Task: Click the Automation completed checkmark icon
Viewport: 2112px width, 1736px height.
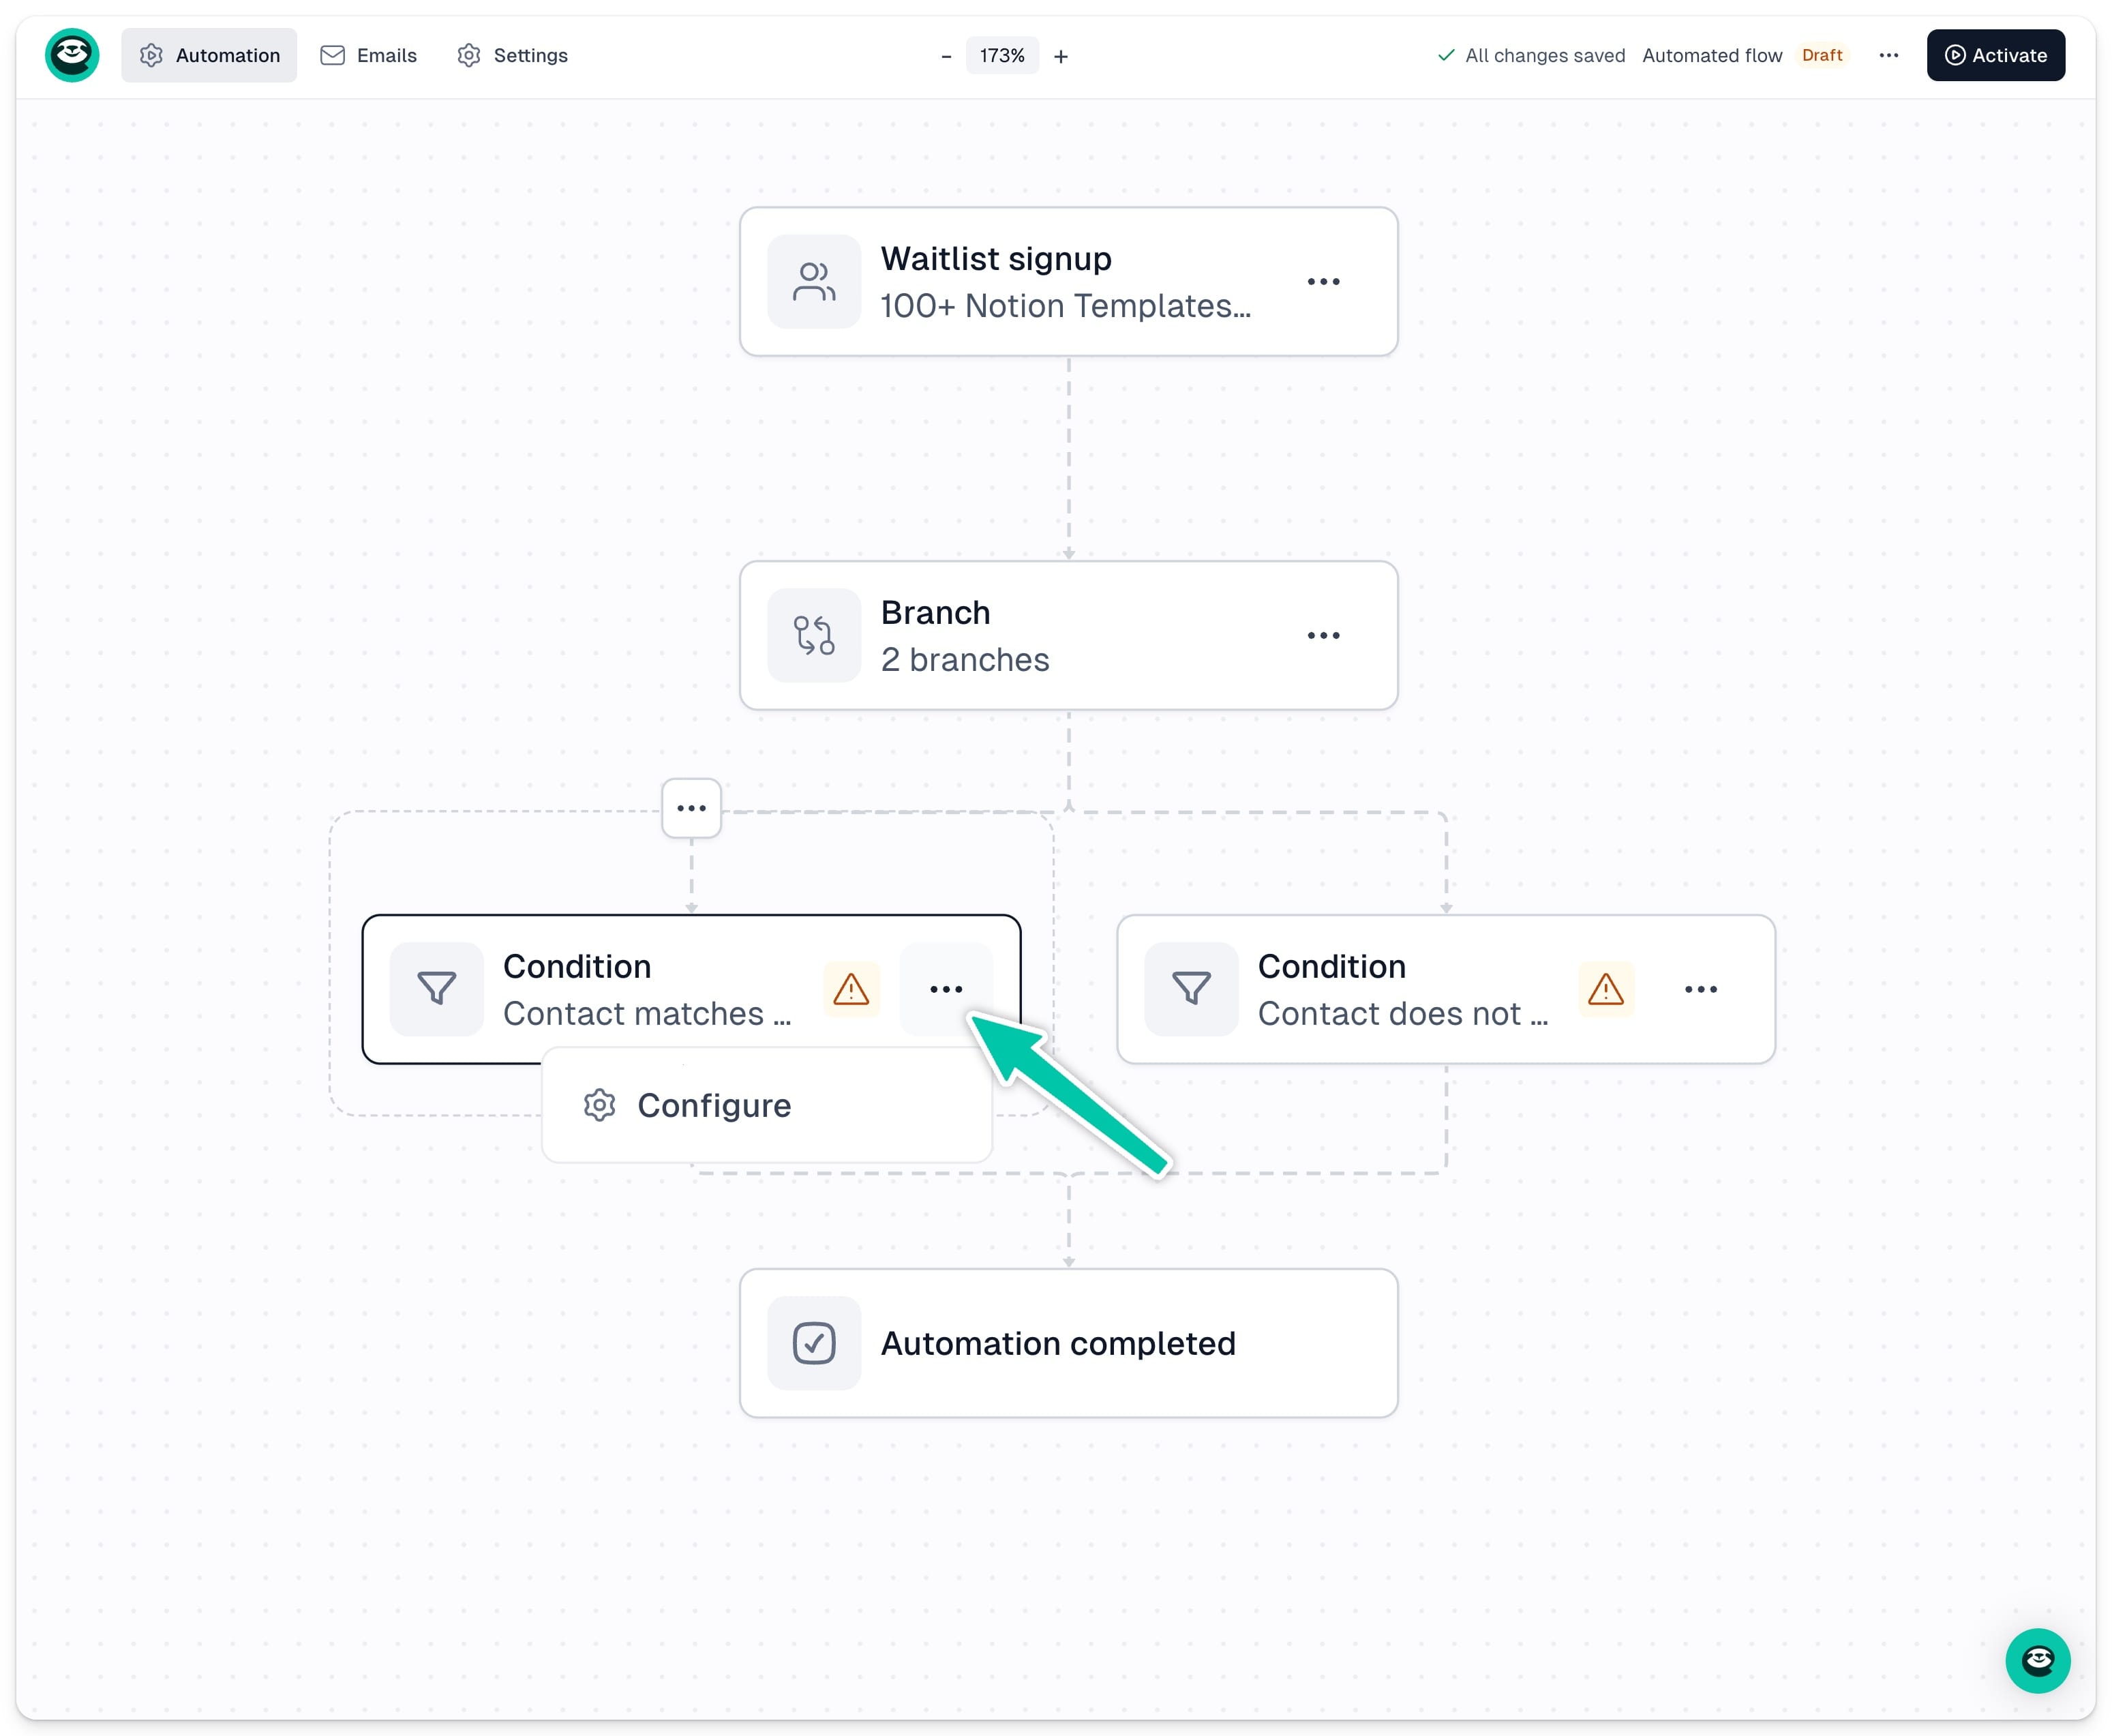Action: pyautogui.click(x=814, y=1343)
